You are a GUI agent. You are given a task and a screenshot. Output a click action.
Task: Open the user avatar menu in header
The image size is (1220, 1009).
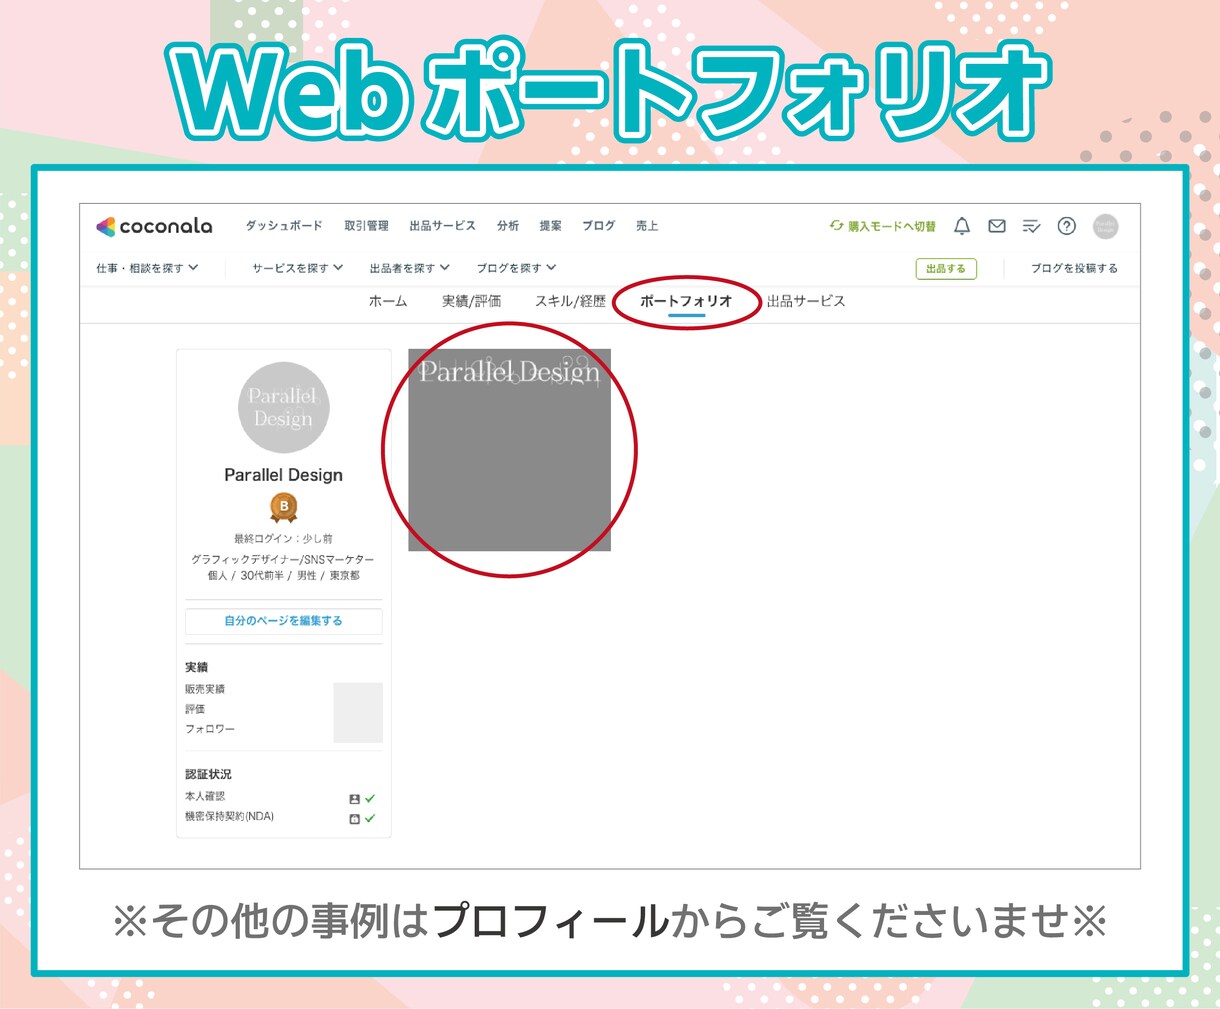pyautogui.click(x=1105, y=226)
